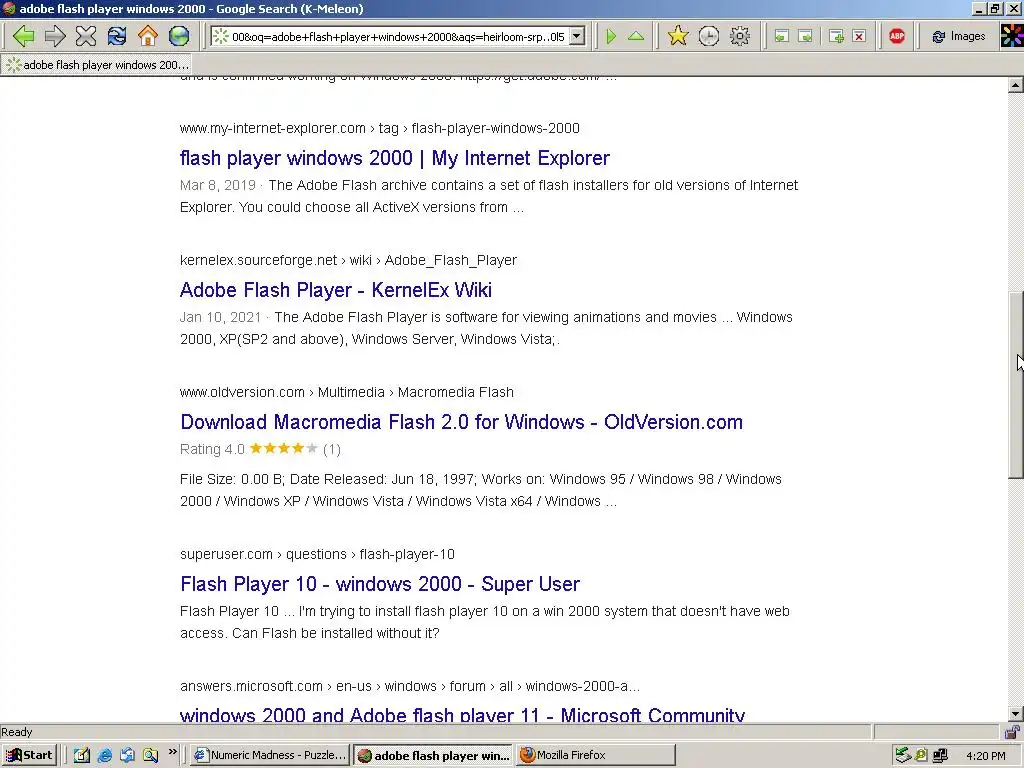The width and height of the screenshot is (1024, 768).
Task: Launch Internet Explorer from Quick Launch
Action: (104, 755)
